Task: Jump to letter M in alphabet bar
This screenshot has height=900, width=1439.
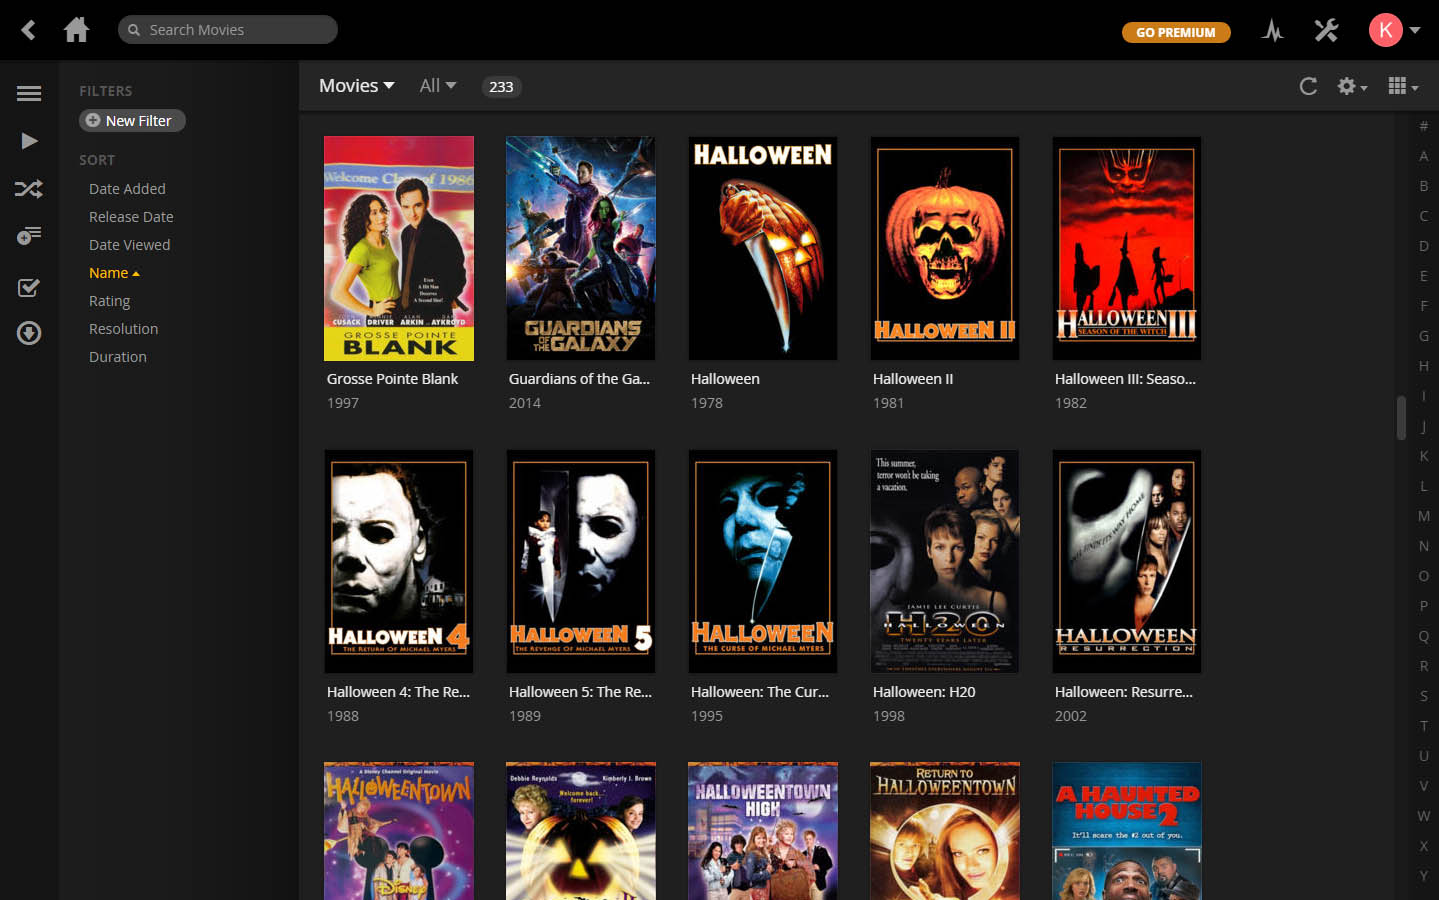Action: click(1423, 516)
